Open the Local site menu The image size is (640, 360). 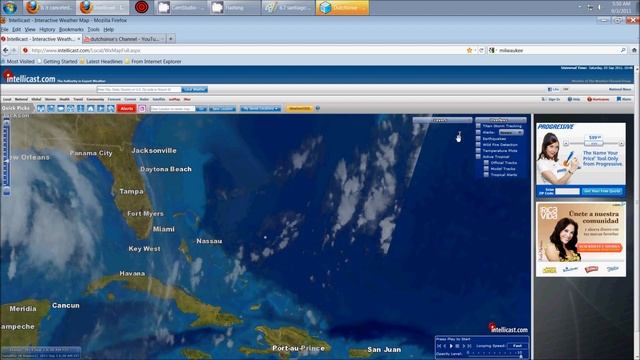tap(7, 99)
